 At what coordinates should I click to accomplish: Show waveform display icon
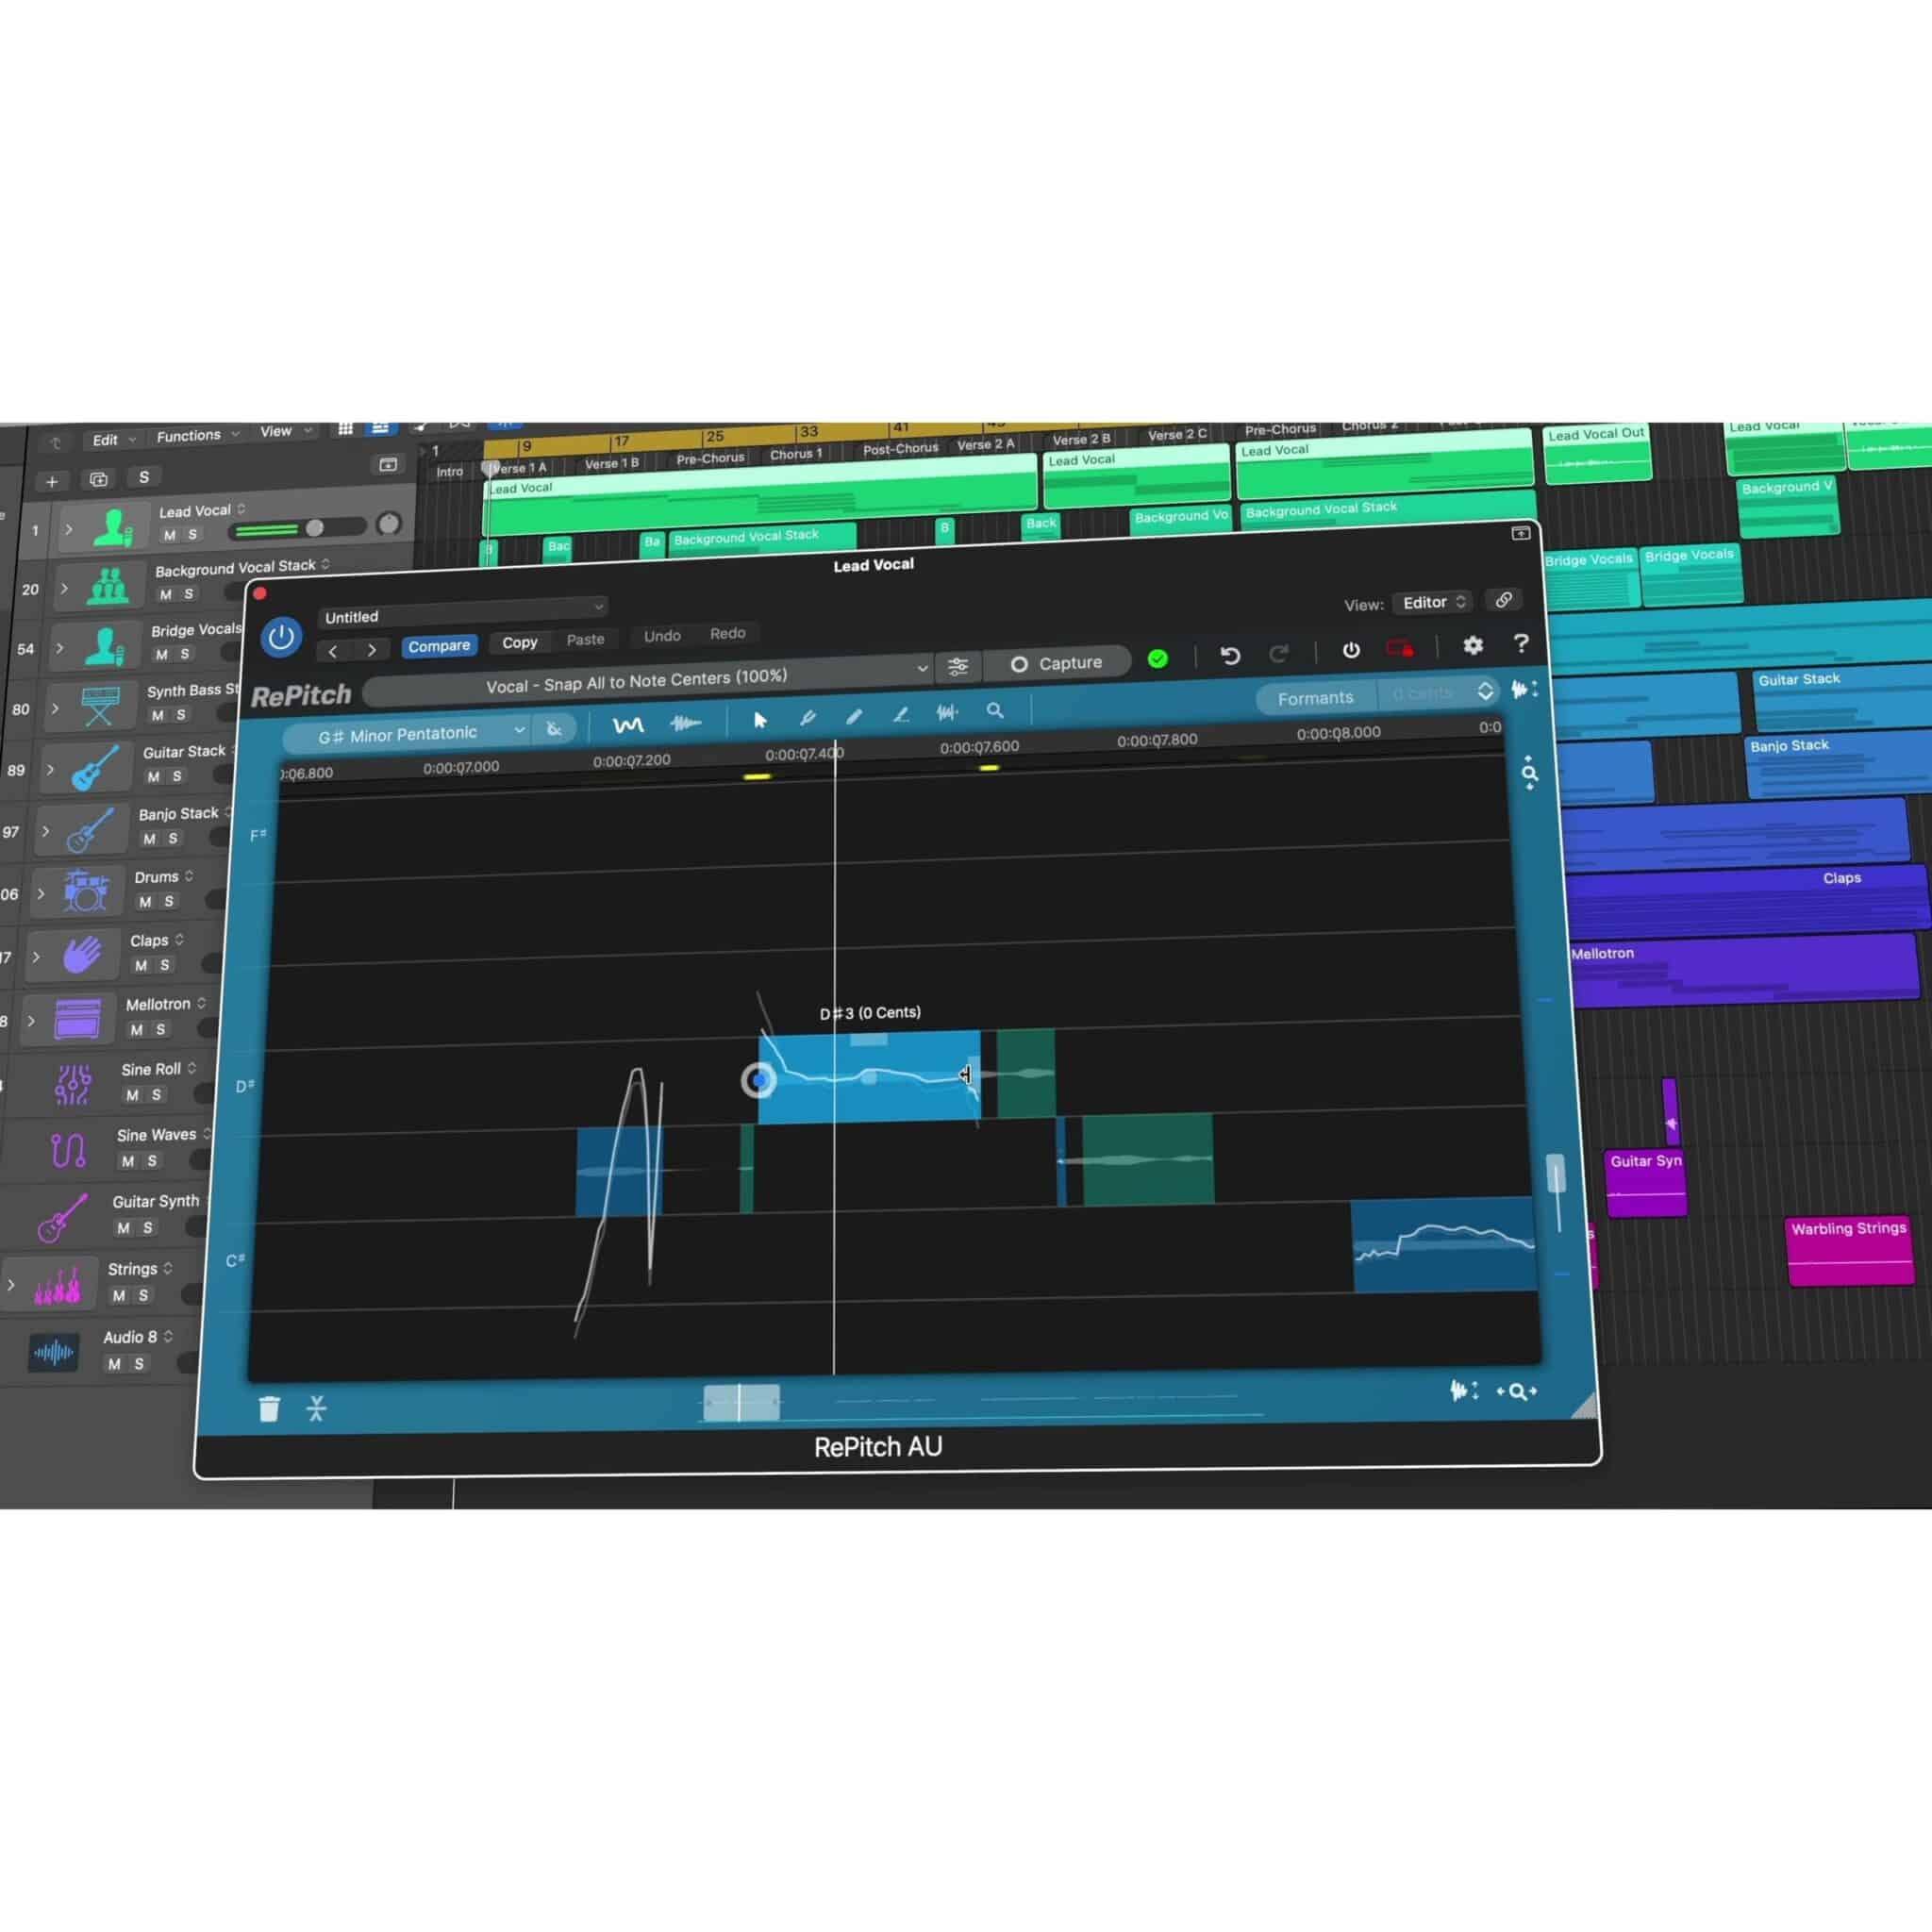coord(686,722)
